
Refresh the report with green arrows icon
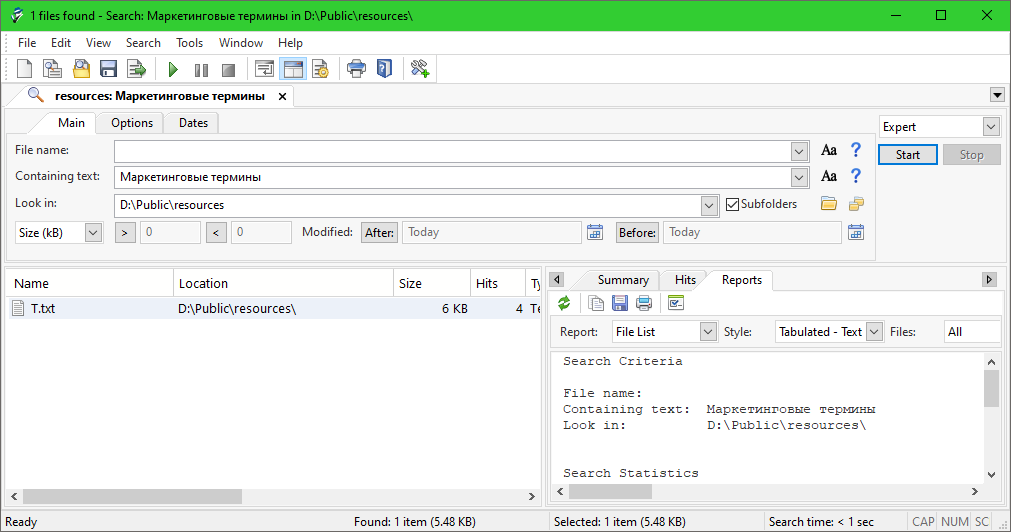click(564, 303)
